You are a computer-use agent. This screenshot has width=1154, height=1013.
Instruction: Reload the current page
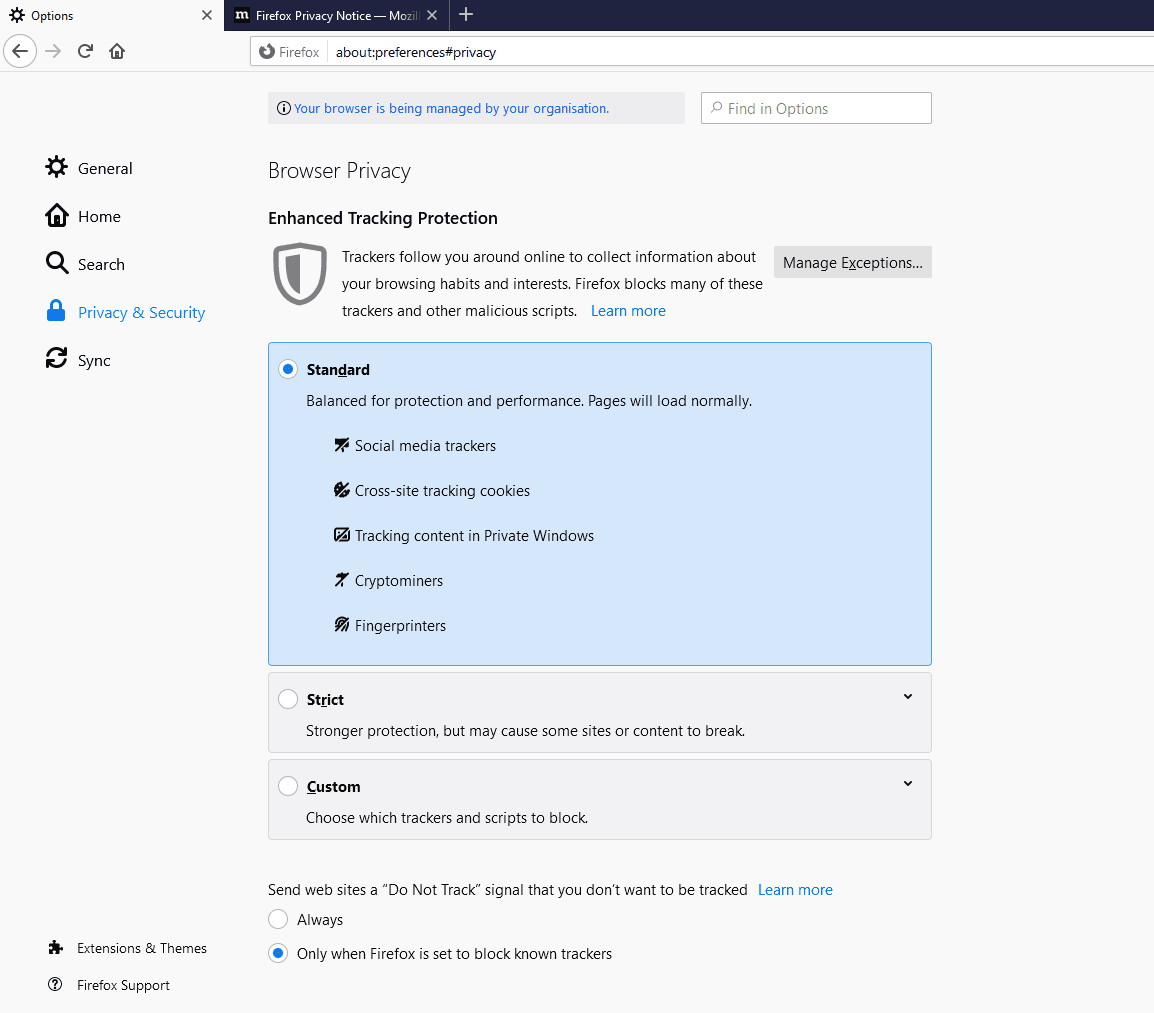tap(86, 51)
